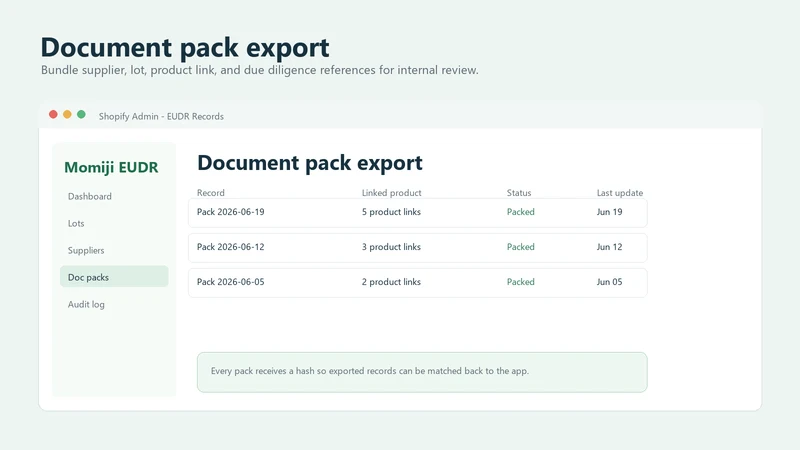The height and width of the screenshot is (450, 800).
Task: Click the Record column header
Action: click(211, 193)
